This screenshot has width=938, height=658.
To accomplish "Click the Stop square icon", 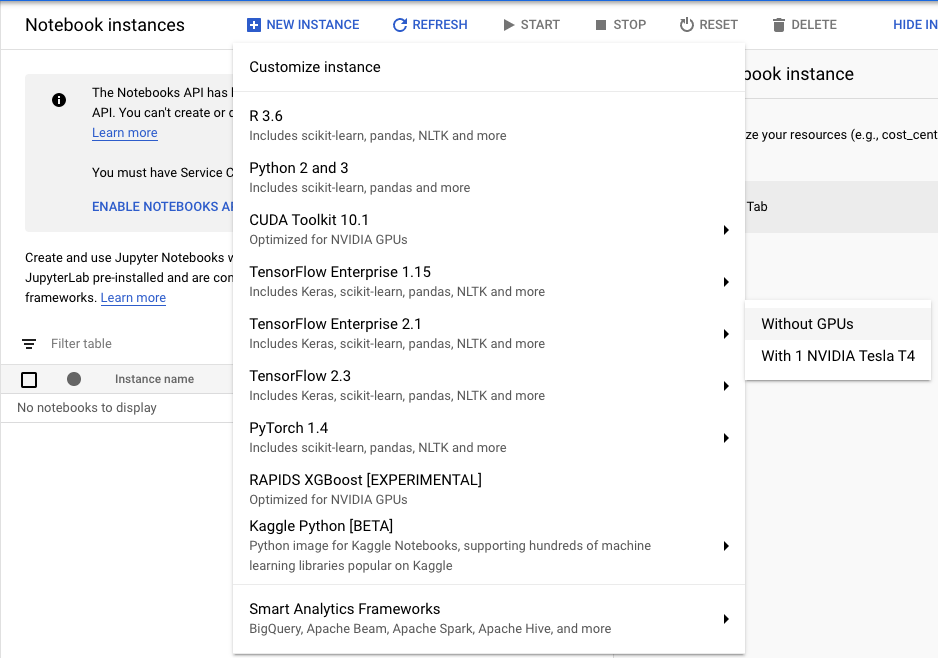I will [601, 25].
